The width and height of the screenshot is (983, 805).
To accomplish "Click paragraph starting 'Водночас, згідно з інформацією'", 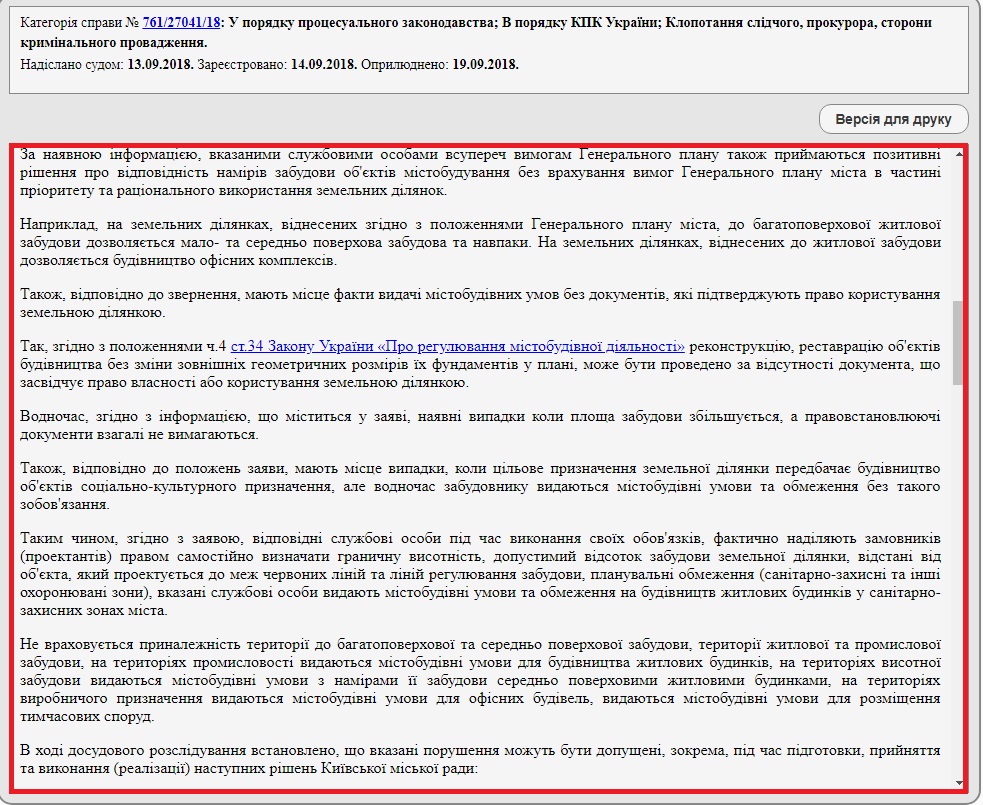I will pos(480,425).
